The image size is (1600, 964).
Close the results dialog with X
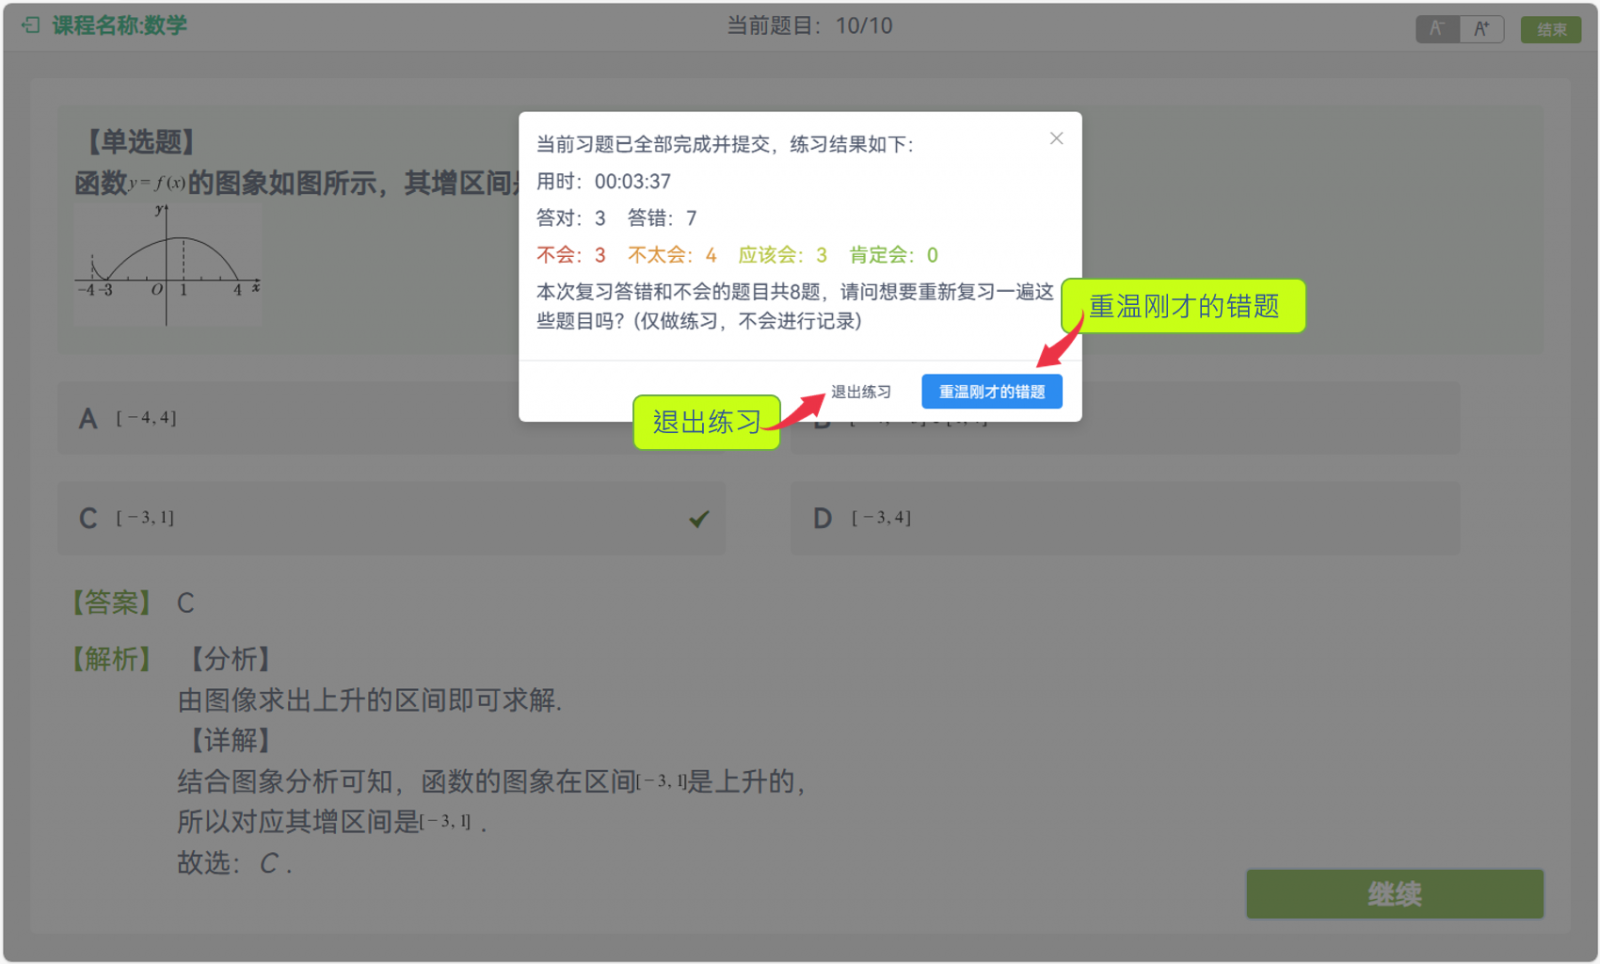point(1056,139)
